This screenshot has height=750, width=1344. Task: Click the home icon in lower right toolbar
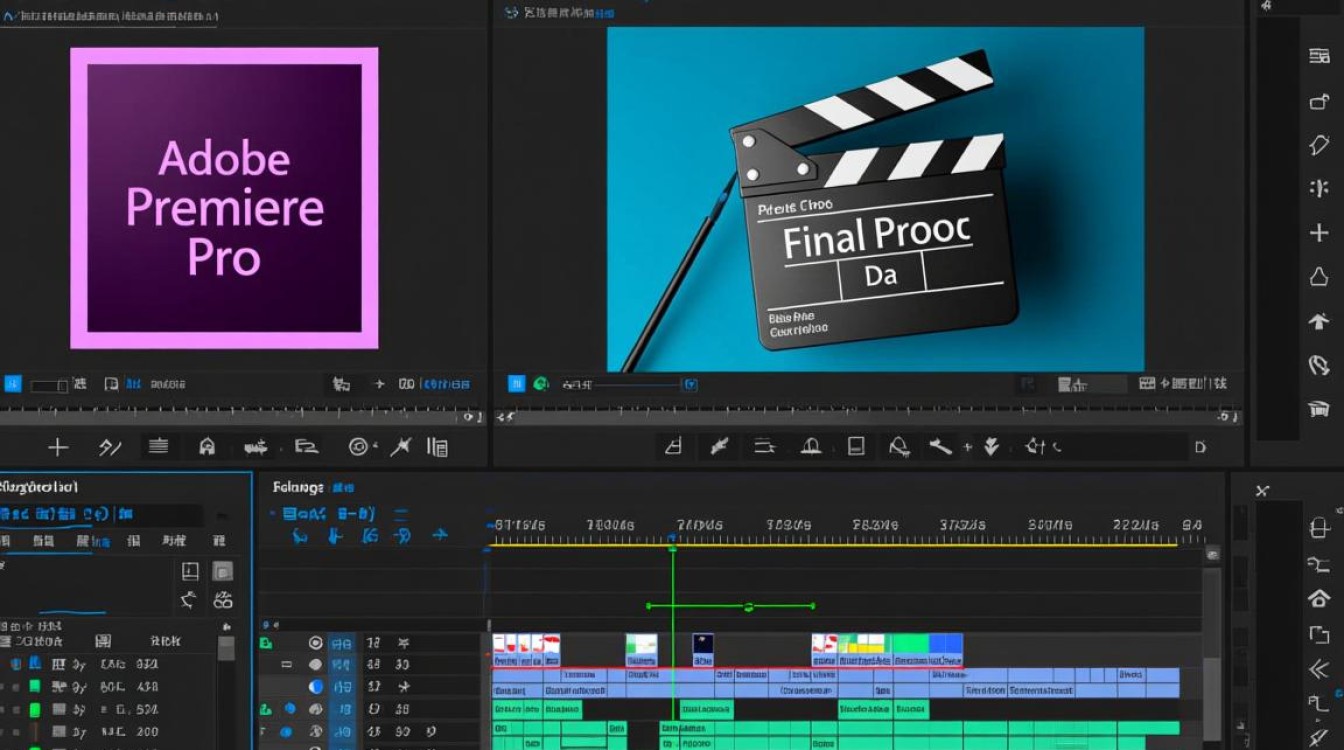(x=1319, y=599)
